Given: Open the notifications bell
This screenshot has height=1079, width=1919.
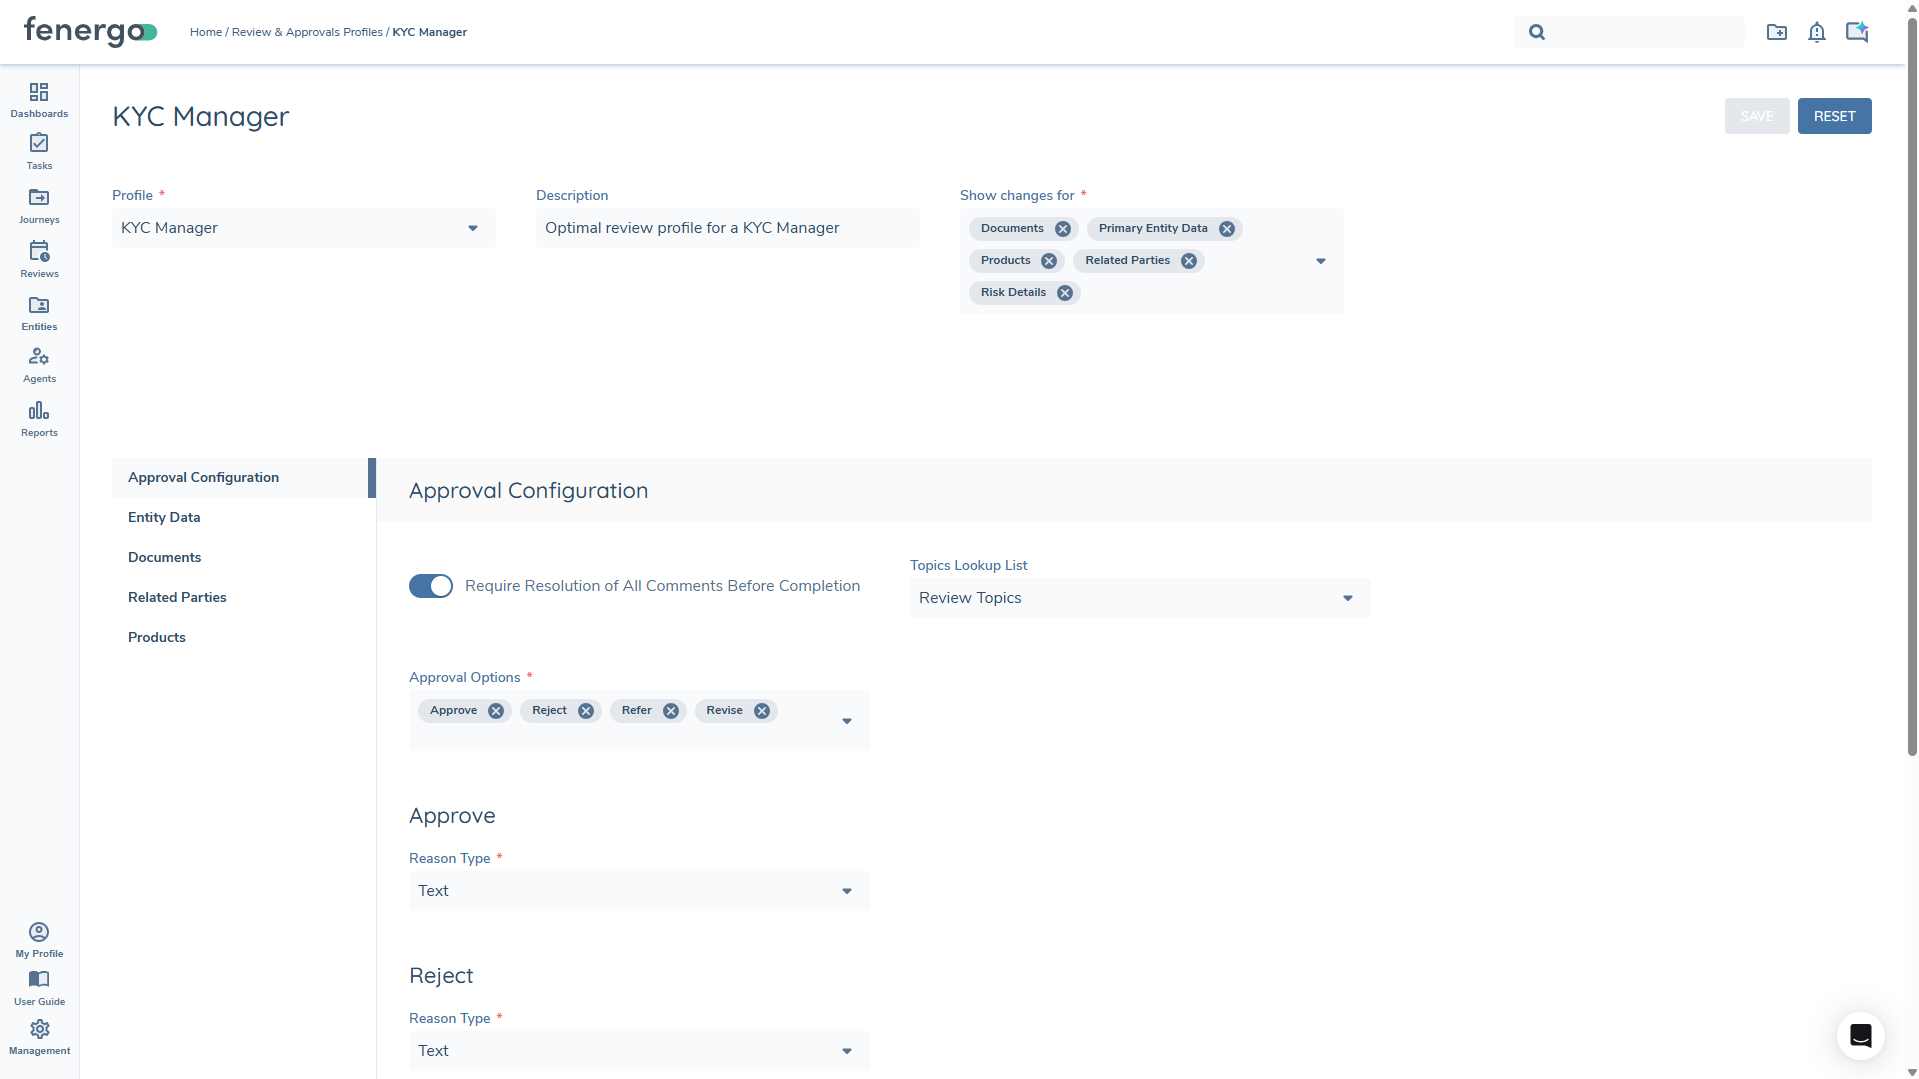Looking at the screenshot, I should point(1817,32).
